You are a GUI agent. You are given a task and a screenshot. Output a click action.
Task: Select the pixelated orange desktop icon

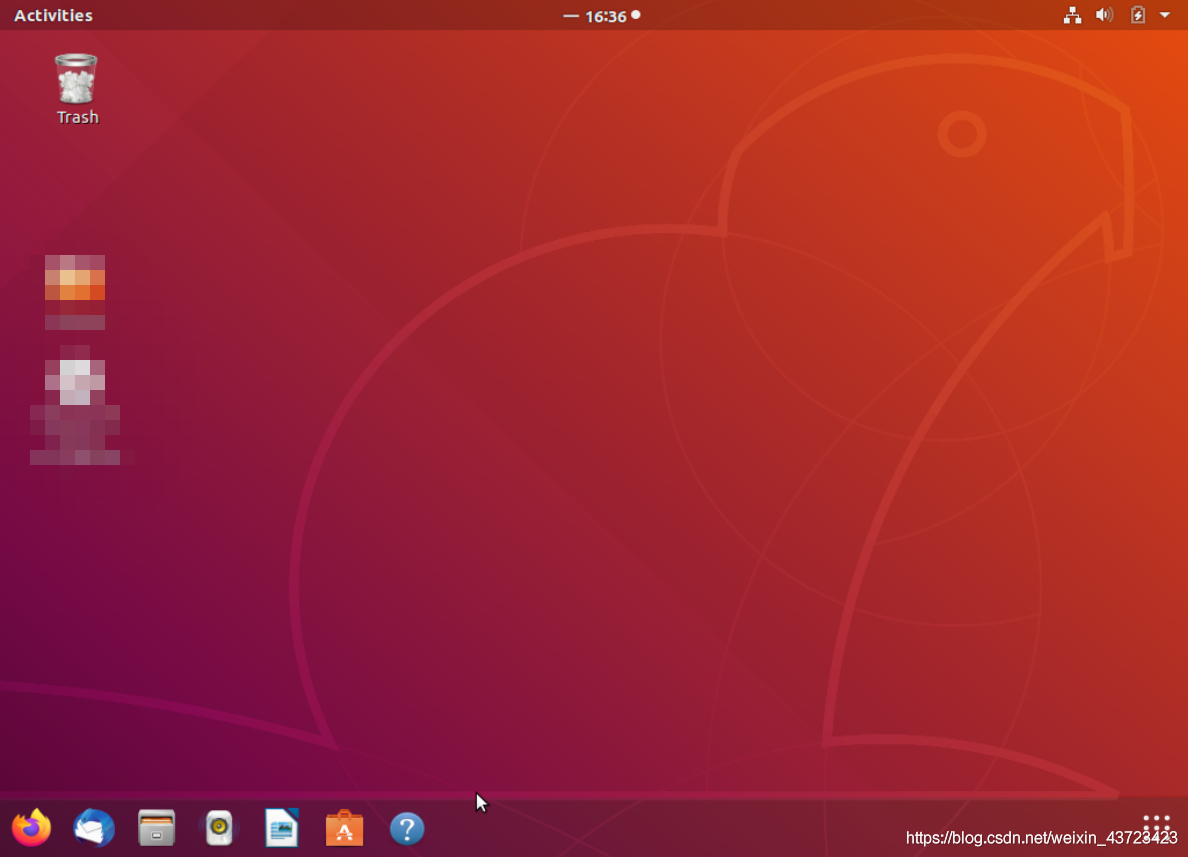[x=74, y=292]
